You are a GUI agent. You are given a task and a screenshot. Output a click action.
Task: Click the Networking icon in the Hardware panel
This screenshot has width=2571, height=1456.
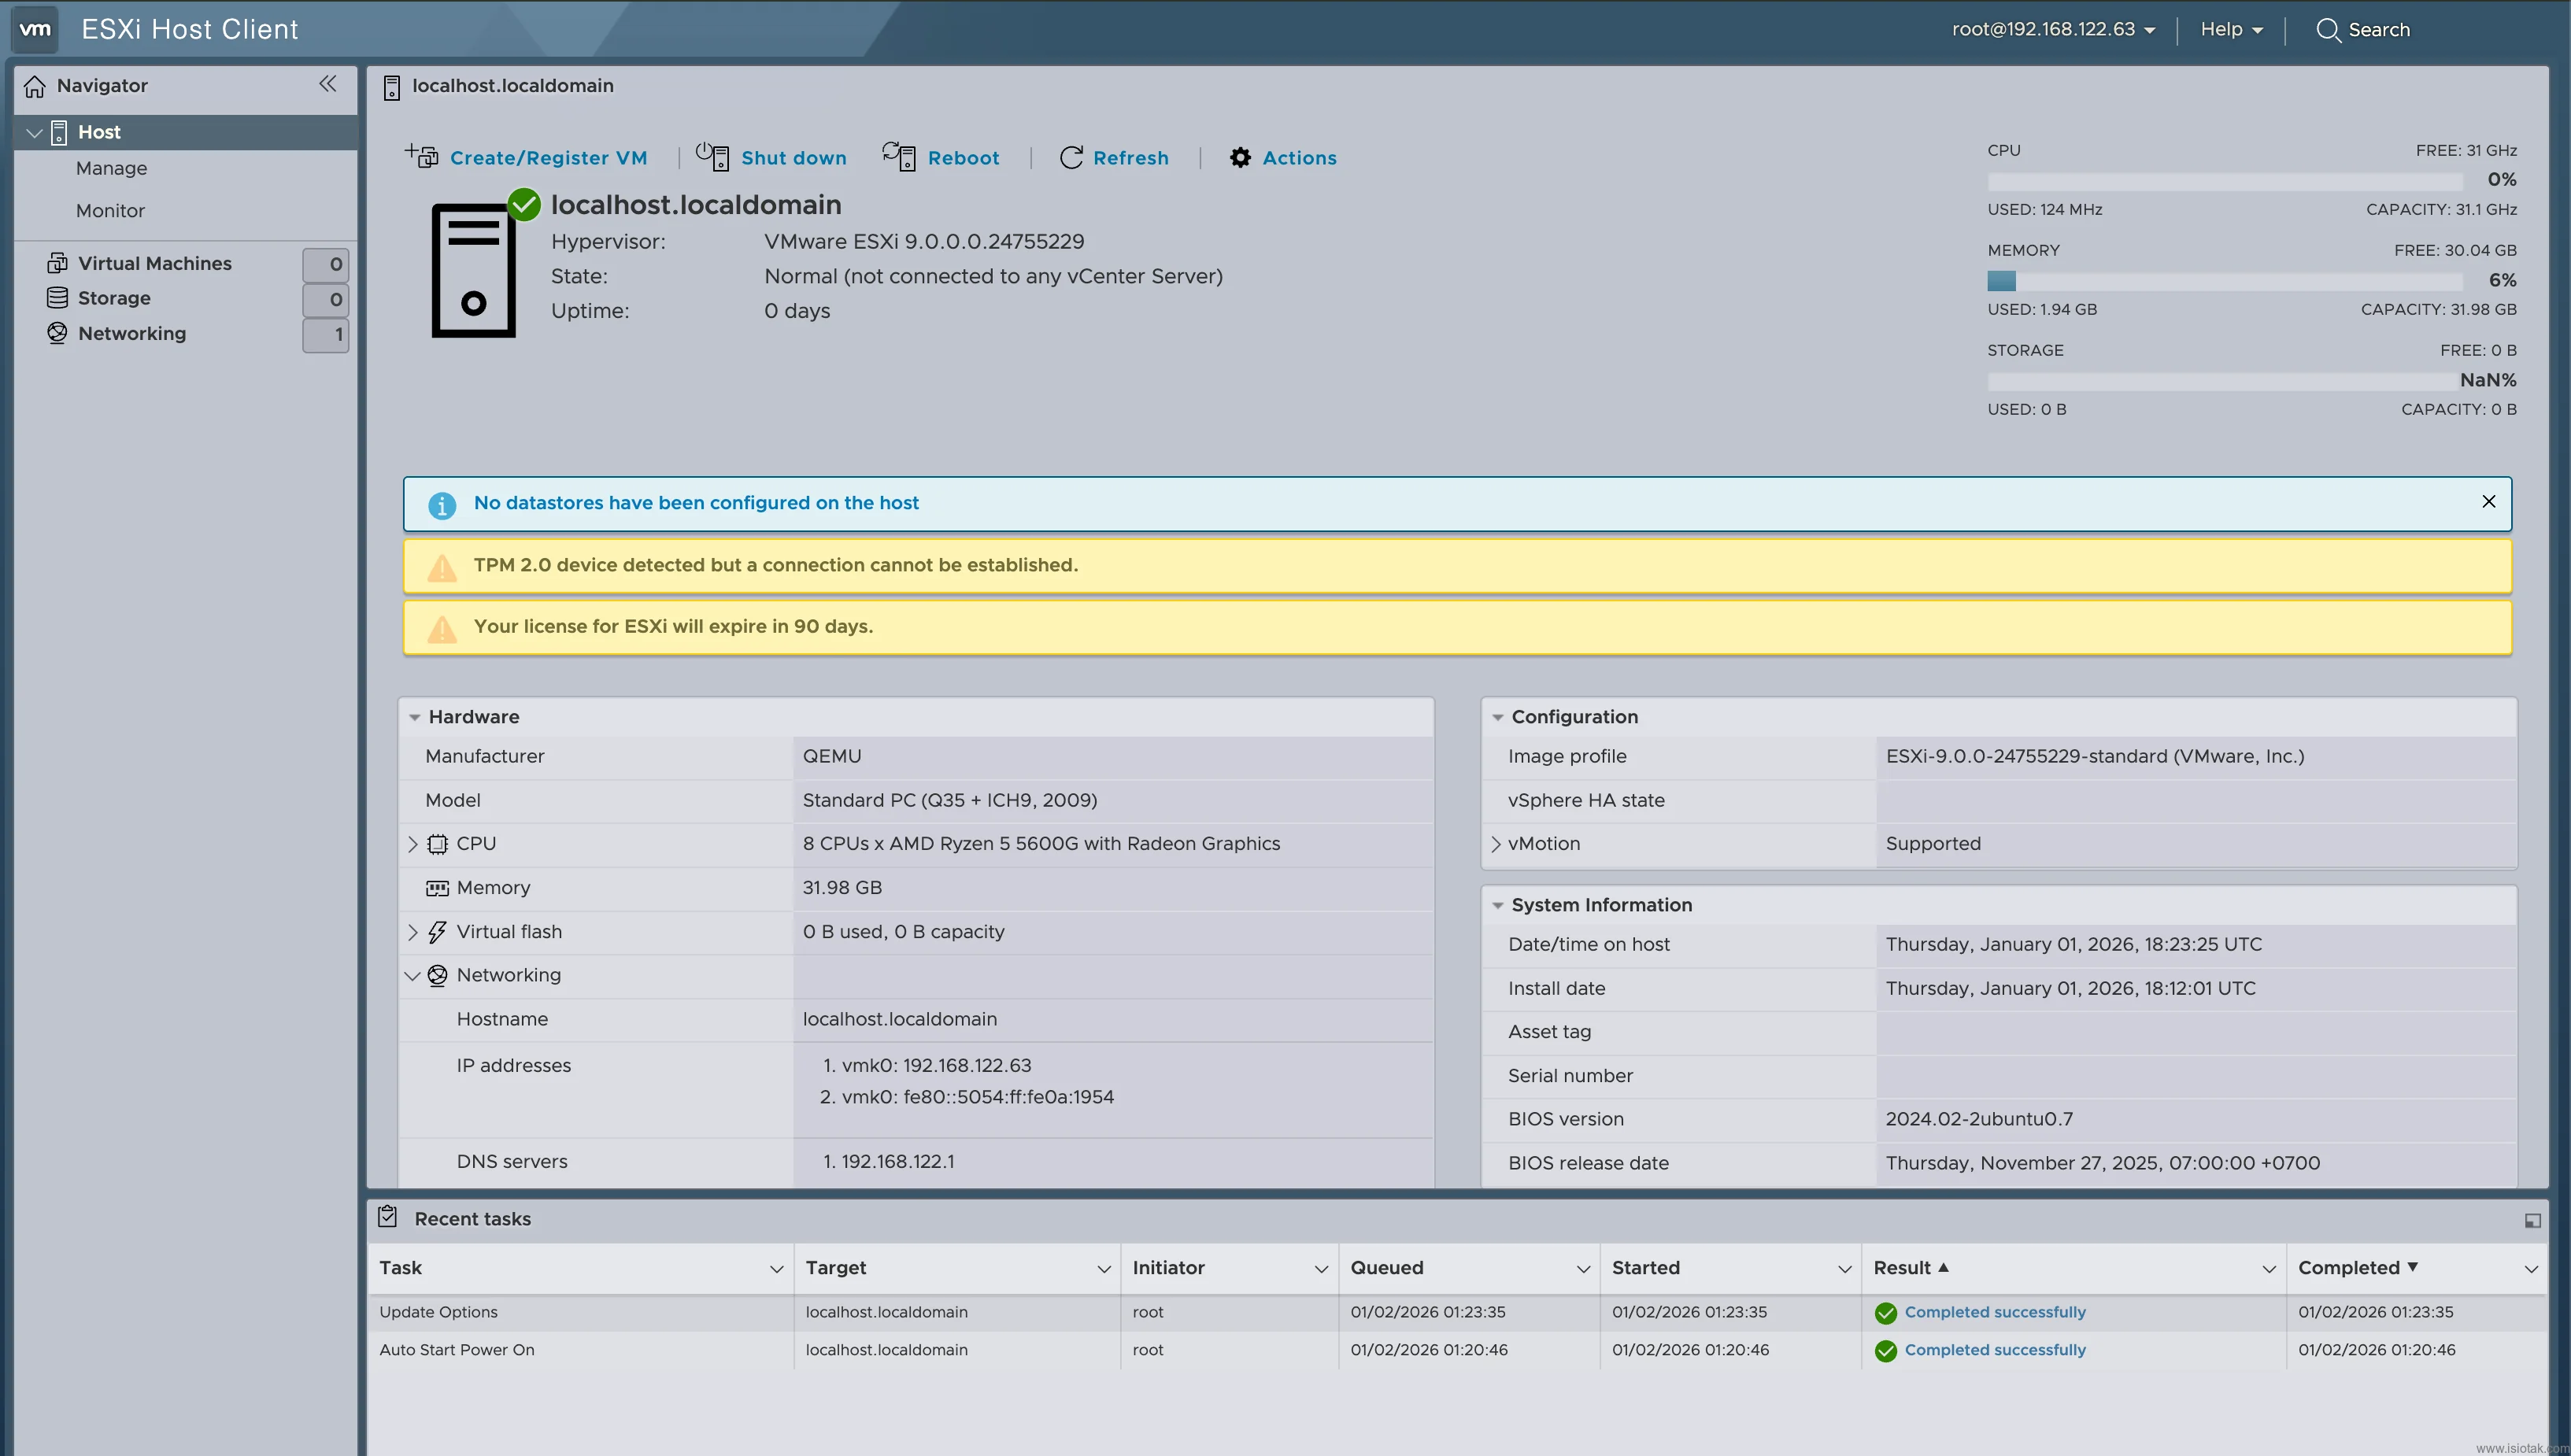pos(437,975)
